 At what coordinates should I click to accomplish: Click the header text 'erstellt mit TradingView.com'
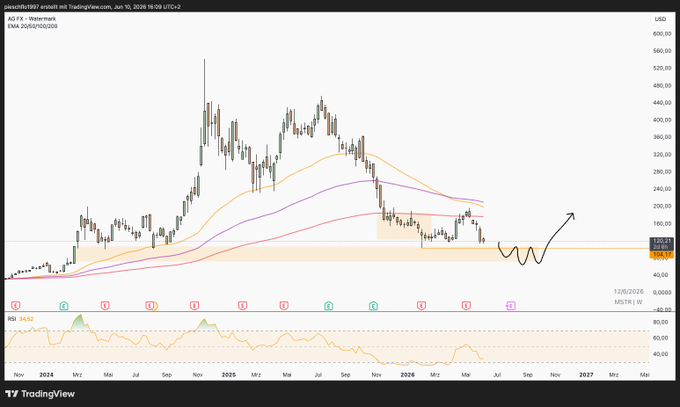pyautogui.click(x=75, y=7)
